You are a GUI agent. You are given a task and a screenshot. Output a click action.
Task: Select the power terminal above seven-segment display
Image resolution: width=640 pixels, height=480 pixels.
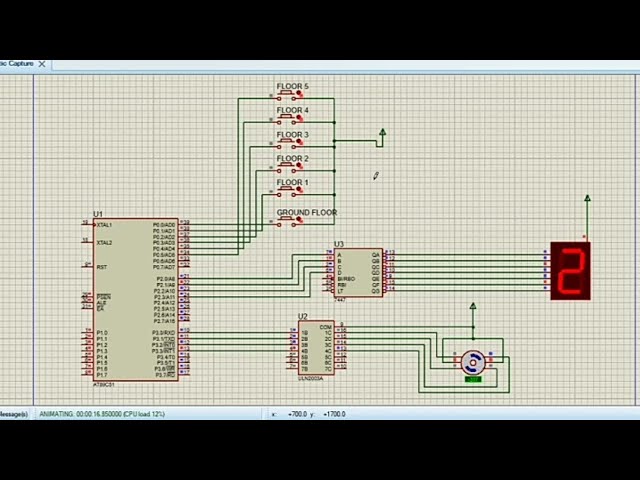coord(587,199)
